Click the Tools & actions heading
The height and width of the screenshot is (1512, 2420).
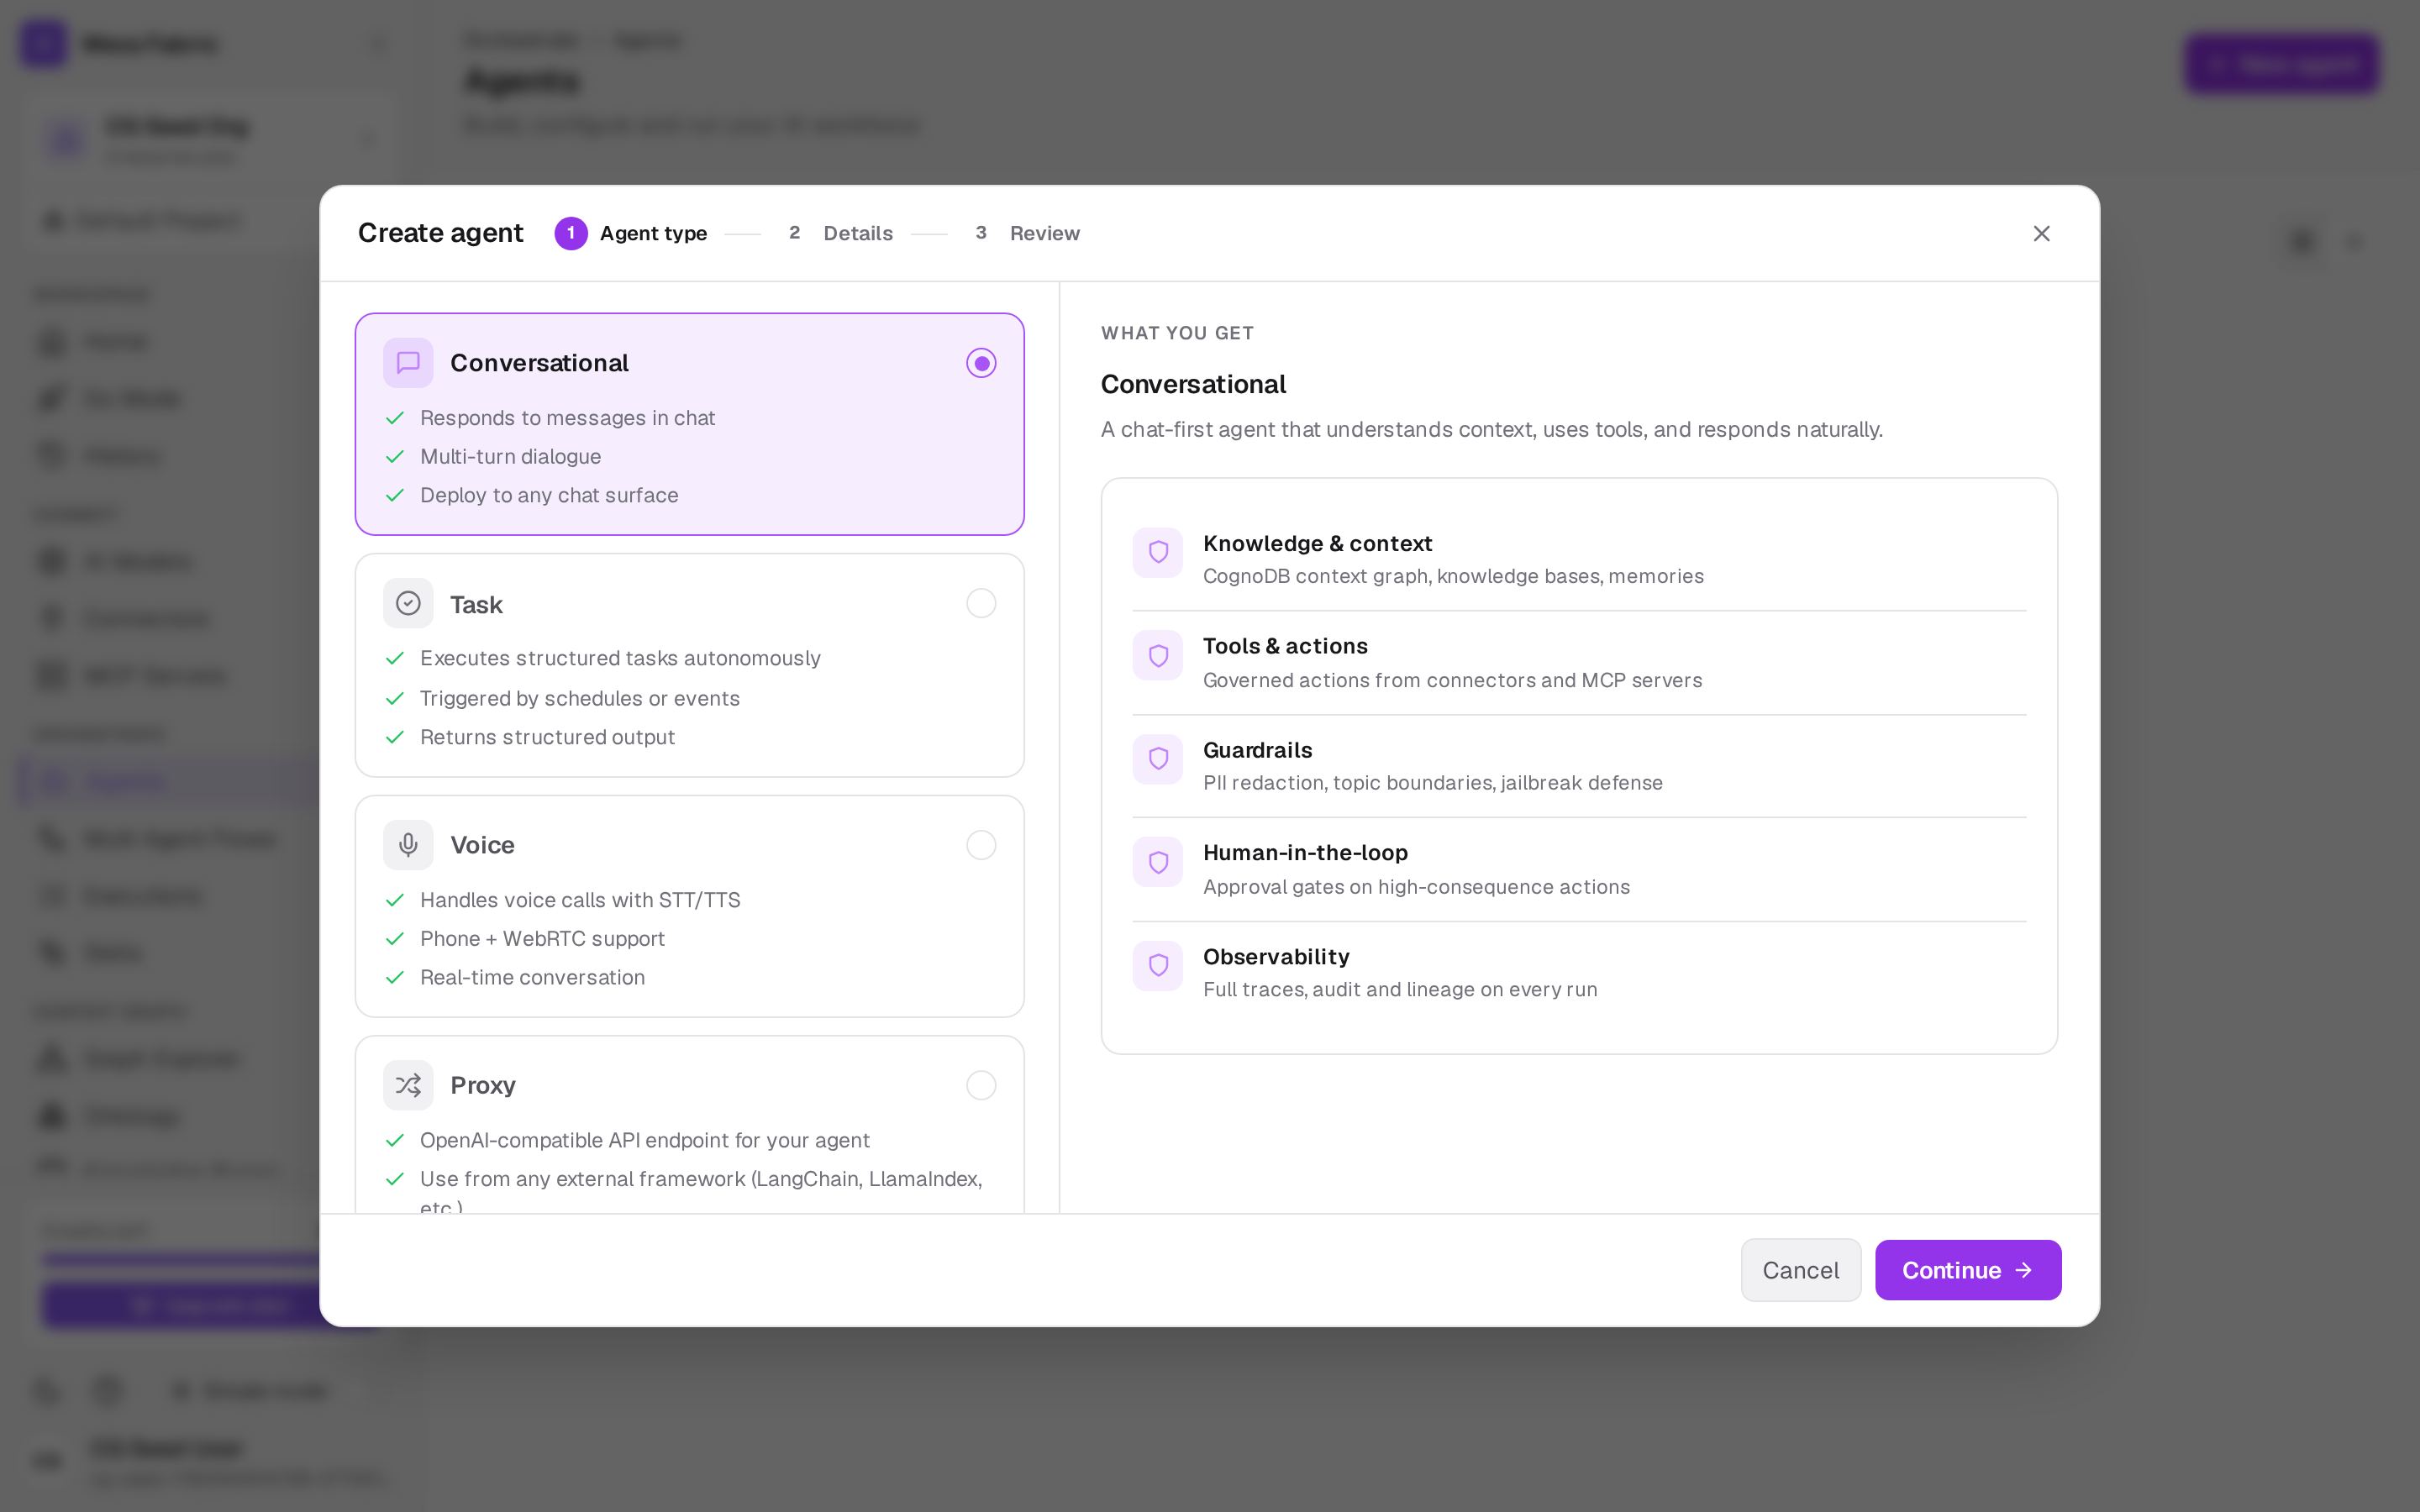(1285, 646)
